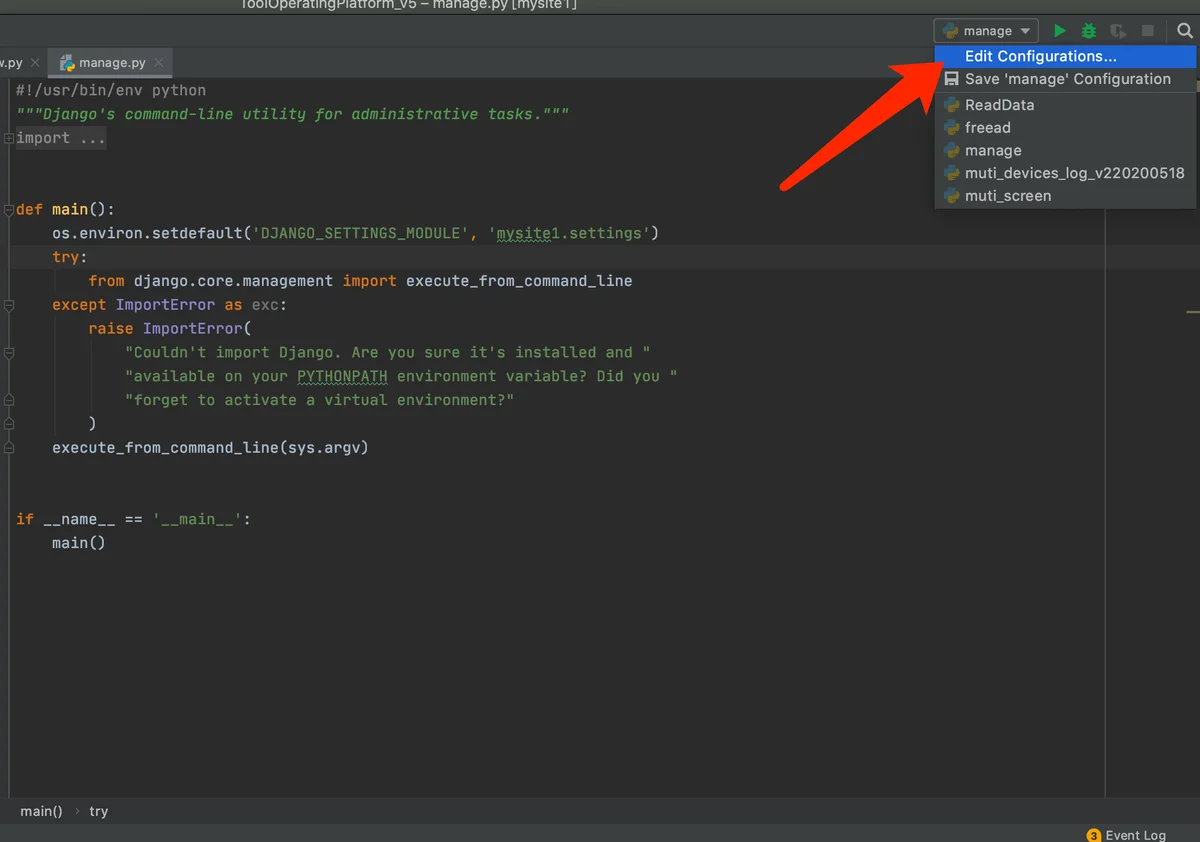Click the Python file icon on manage.py tab
This screenshot has width=1200, height=842.
tap(68, 62)
